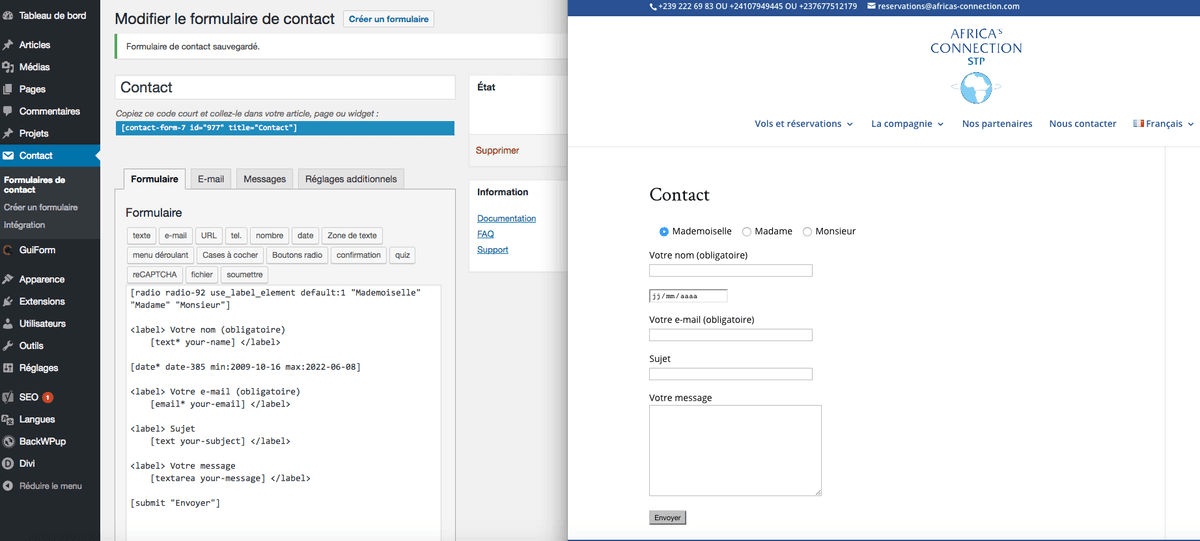Expand the La compagnie menu
The width and height of the screenshot is (1200, 541).
click(908, 124)
